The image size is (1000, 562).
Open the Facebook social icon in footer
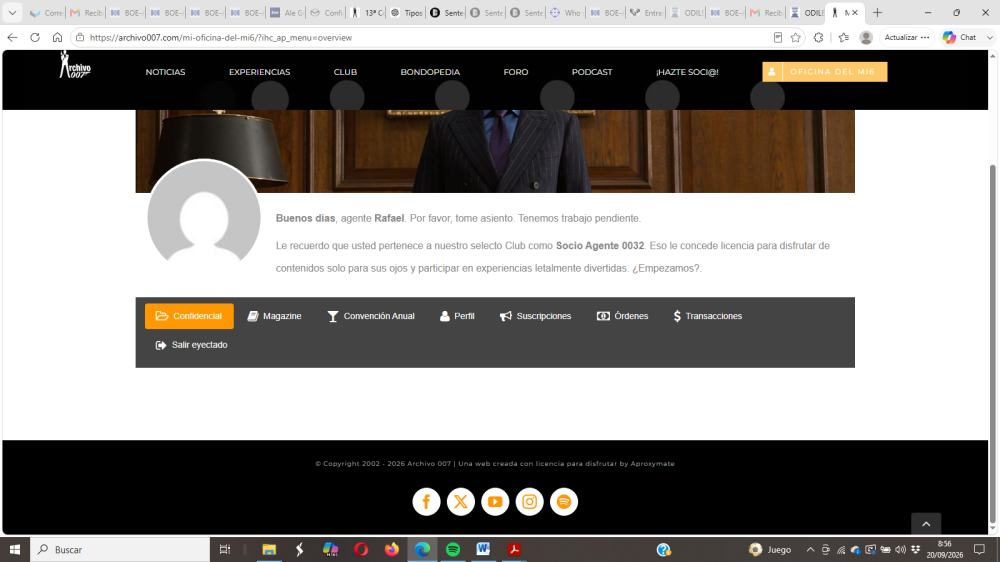click(x=426, y=502)
